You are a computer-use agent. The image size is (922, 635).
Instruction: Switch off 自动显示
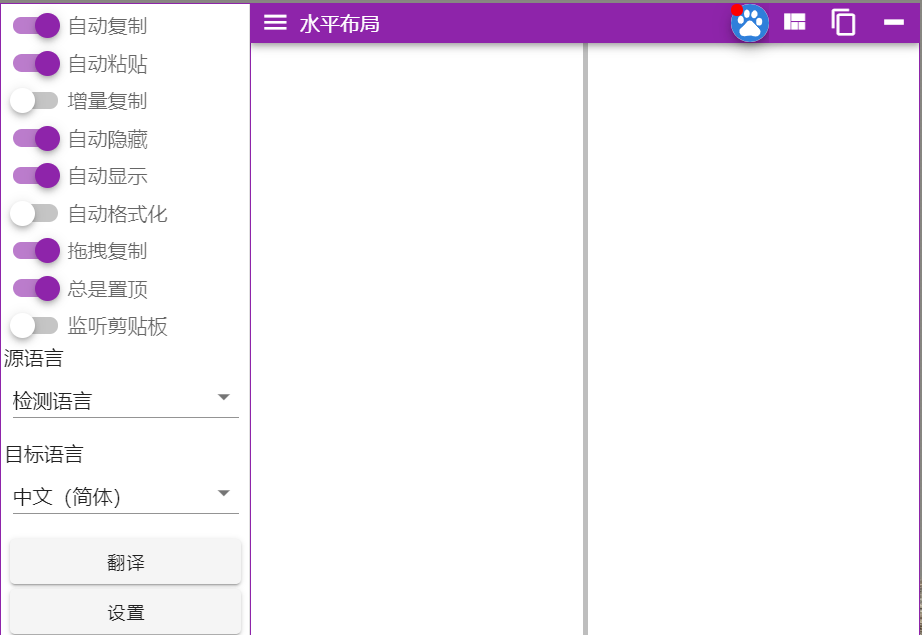[x=36, y=176]
